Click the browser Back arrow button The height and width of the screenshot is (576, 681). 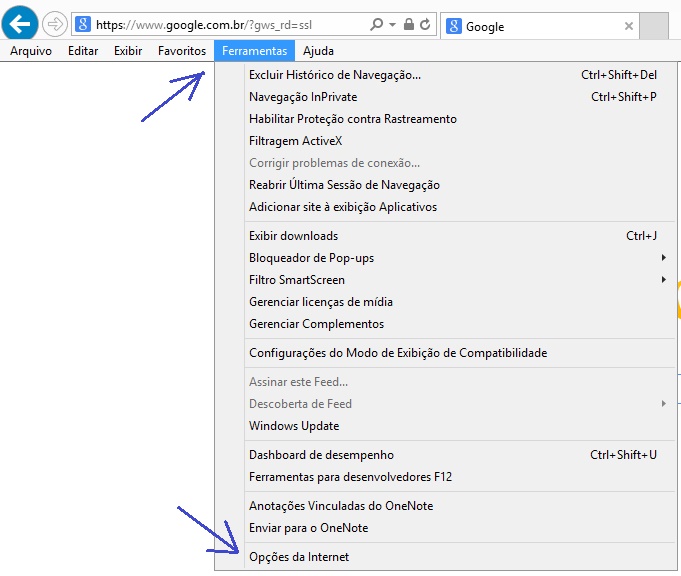20,23
